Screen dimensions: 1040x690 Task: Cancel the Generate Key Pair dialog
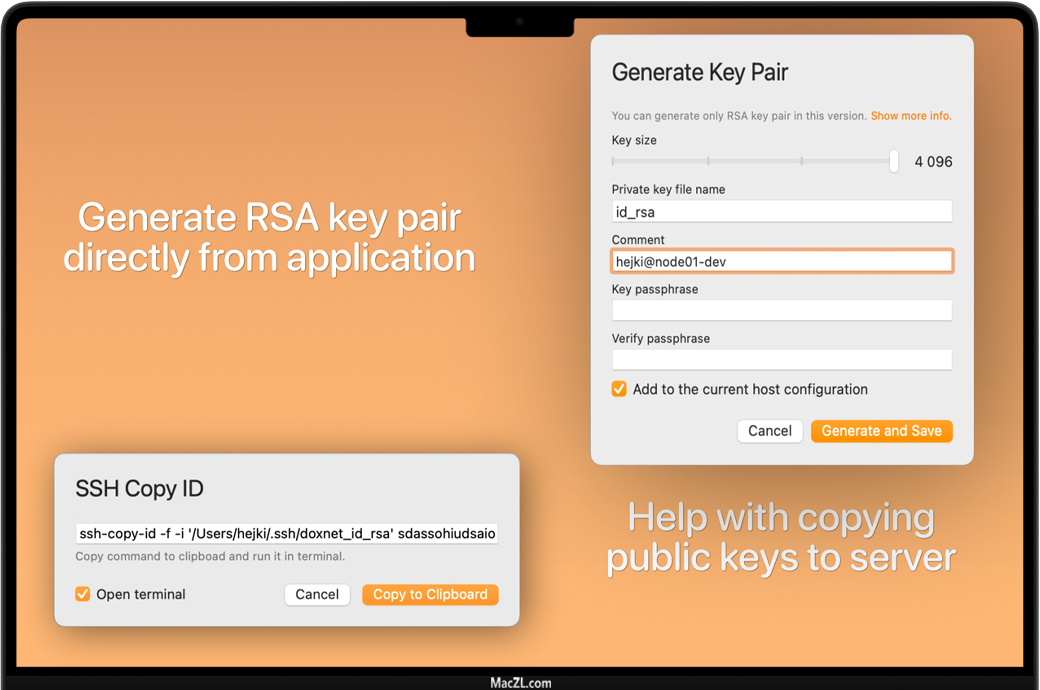pyautogui.click(x=770, y=431)
